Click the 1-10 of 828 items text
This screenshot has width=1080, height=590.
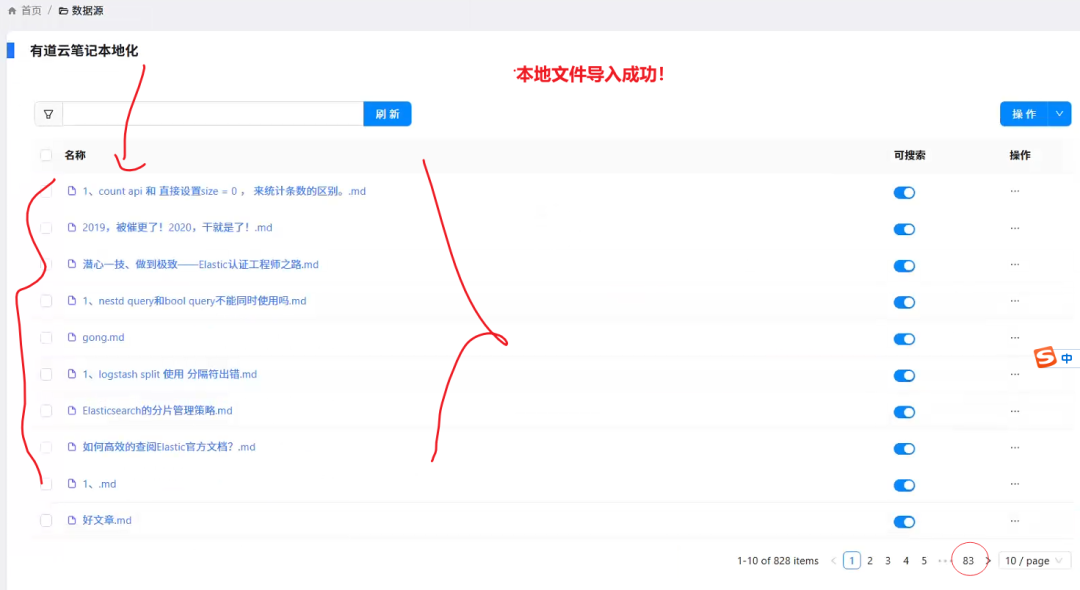click(778, 561)
